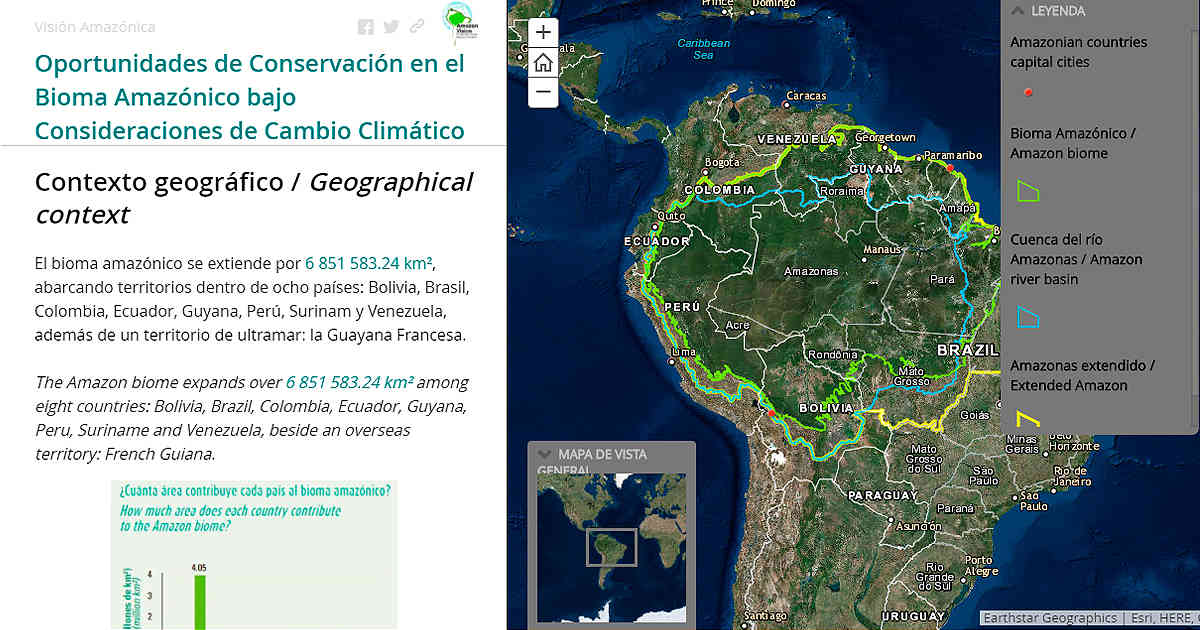Screen dimensions: 1200x630
Task: Click the Oportunidades de Conservación story title
Action: click(250, 97)
